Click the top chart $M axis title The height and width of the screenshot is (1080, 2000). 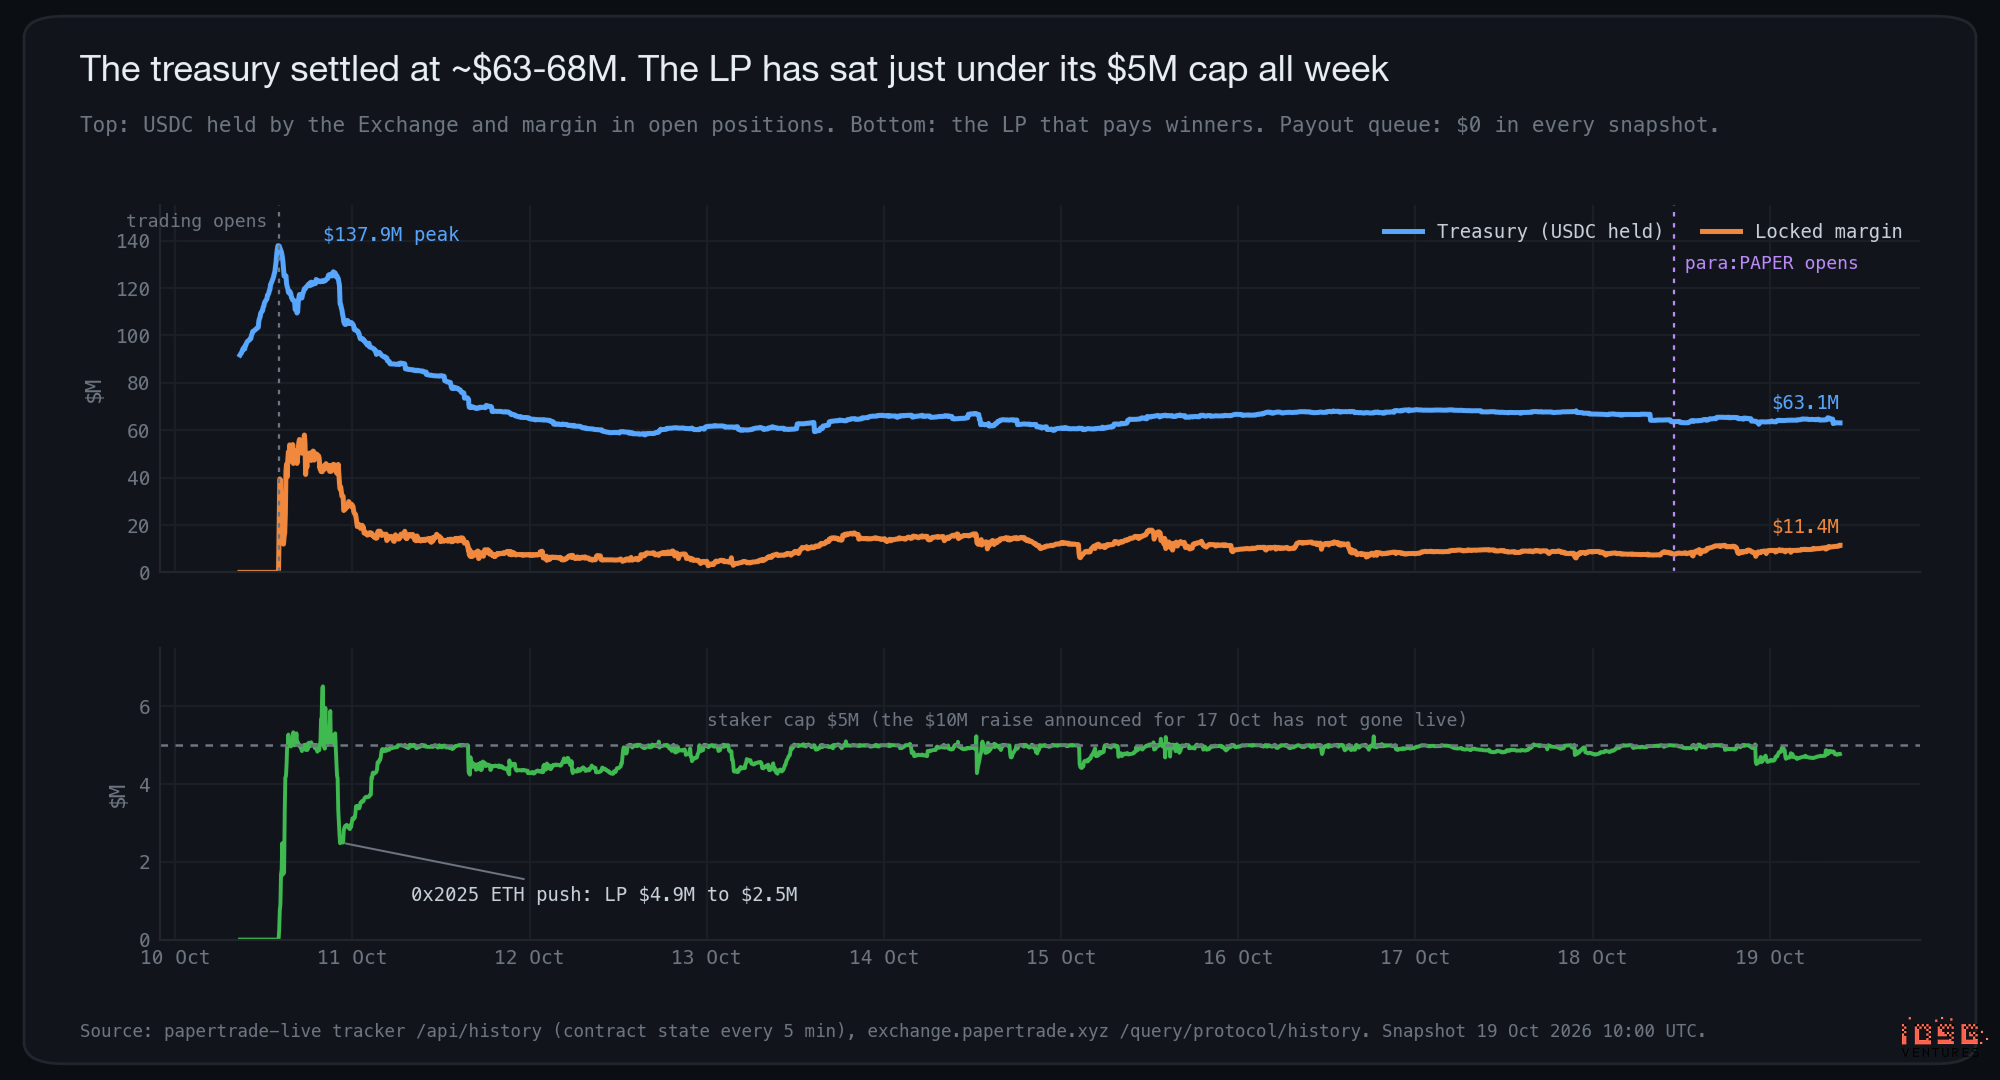pyautogui.click(x=94, y=391)
